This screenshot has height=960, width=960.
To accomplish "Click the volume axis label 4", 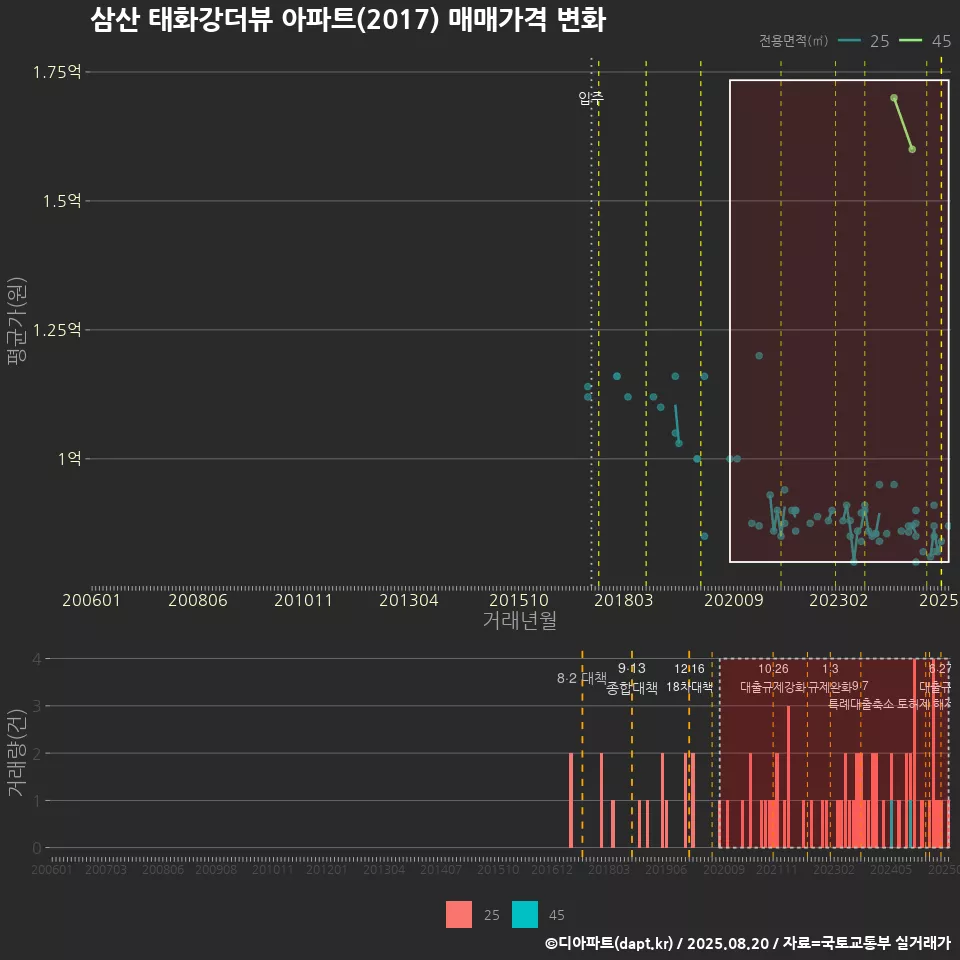I will (37, 659).
